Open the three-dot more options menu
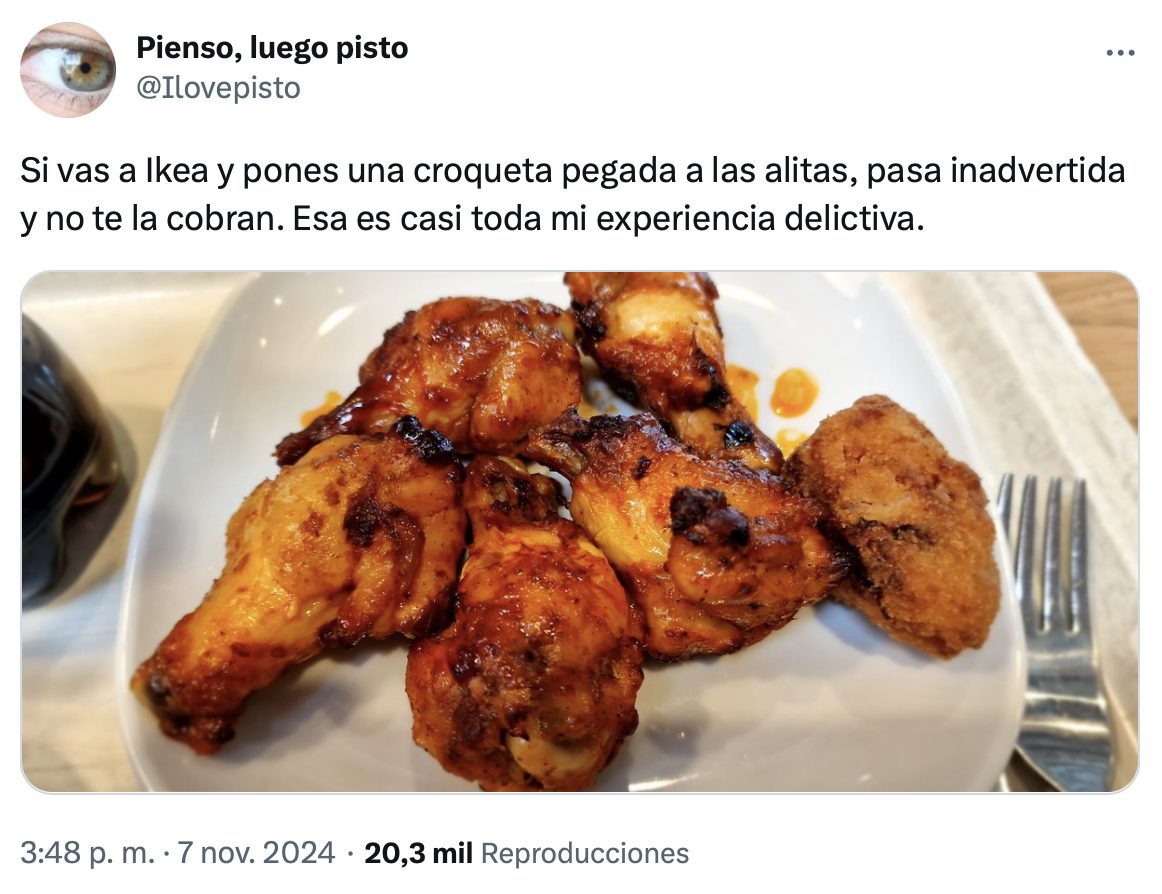This screenshot has height=894, width=1162. (x=1120, y=53)
